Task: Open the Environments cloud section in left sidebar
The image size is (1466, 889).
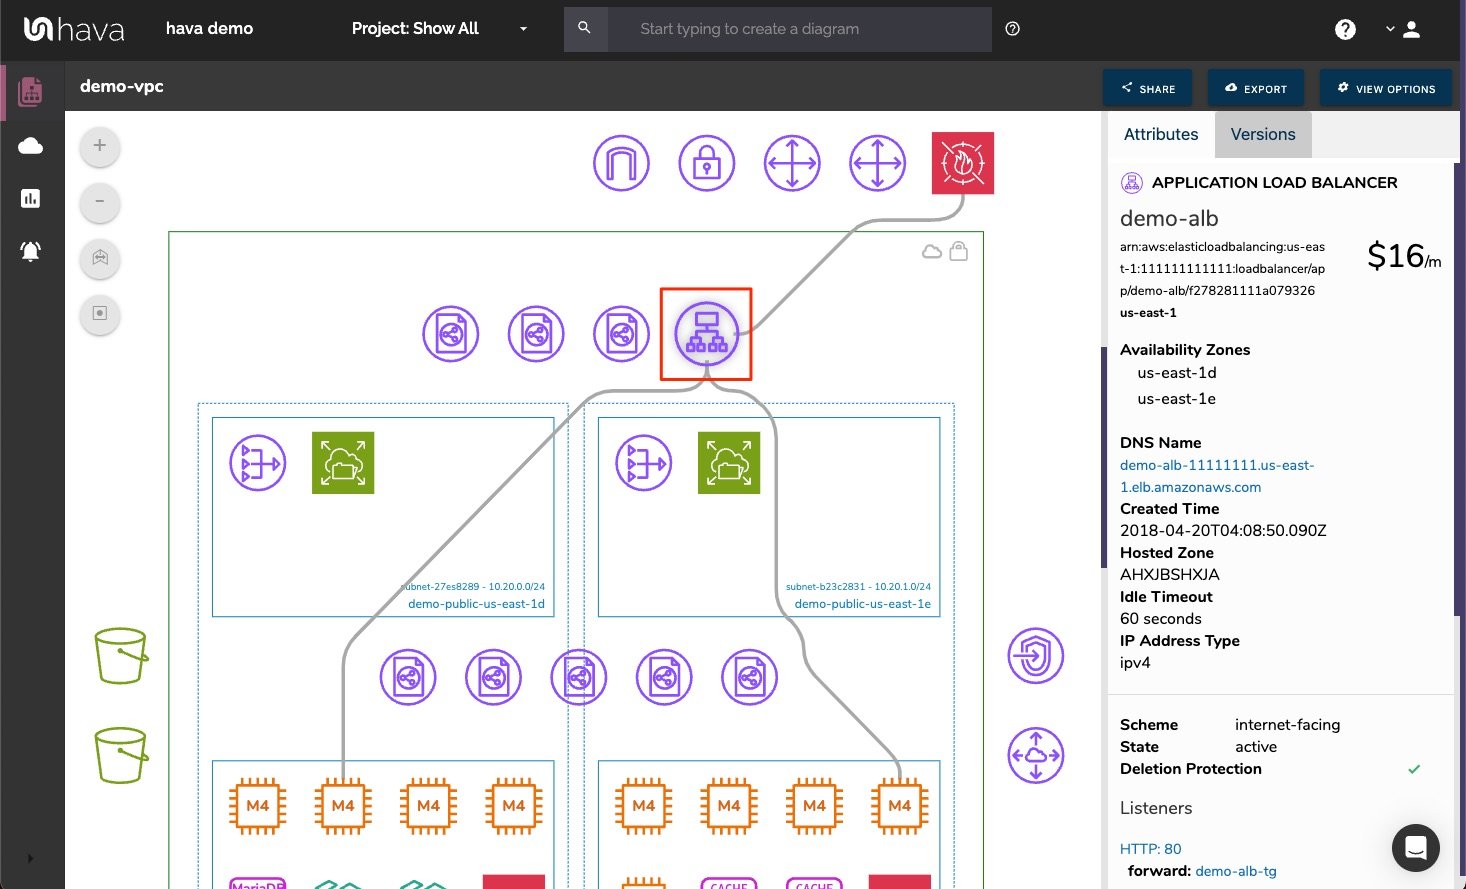Action: tap(31, 145)
